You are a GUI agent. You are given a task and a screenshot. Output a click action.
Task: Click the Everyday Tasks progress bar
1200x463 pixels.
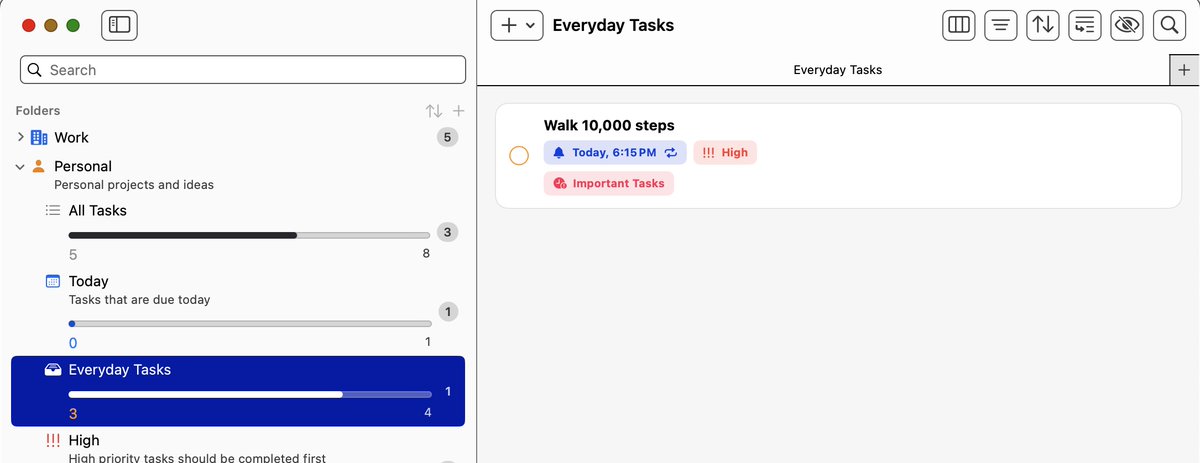pyautogui.click(x=250, y=394)
